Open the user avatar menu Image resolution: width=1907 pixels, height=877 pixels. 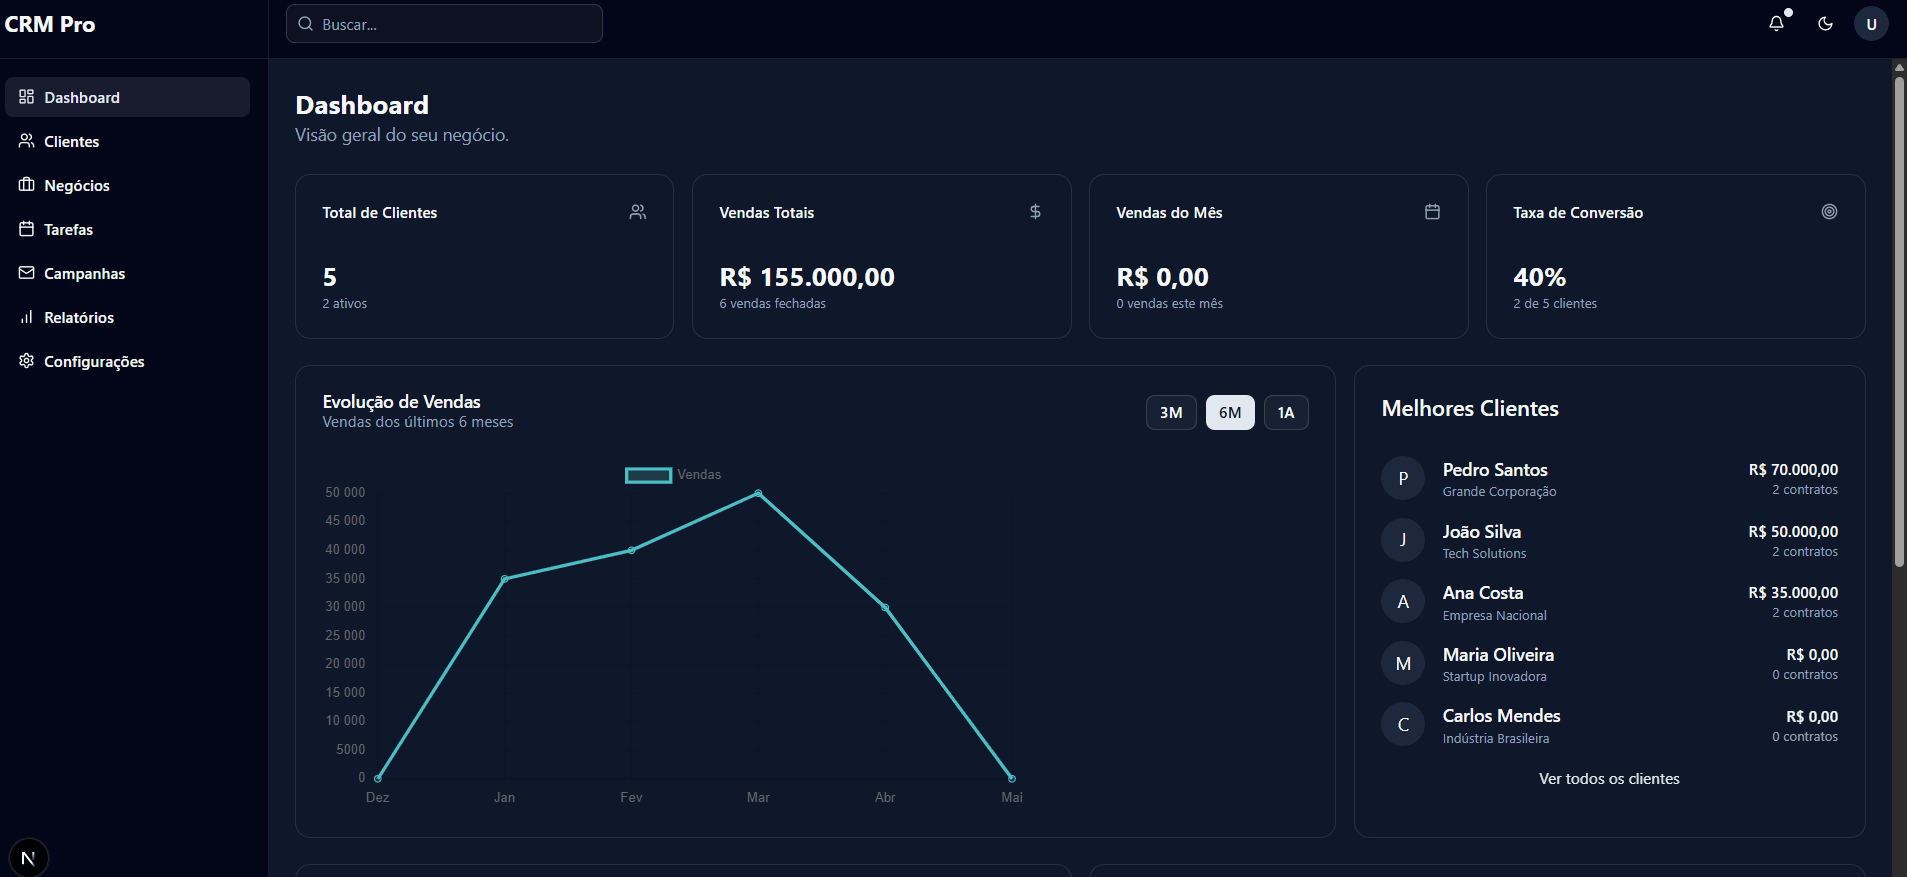click(x=1871, y=24)
